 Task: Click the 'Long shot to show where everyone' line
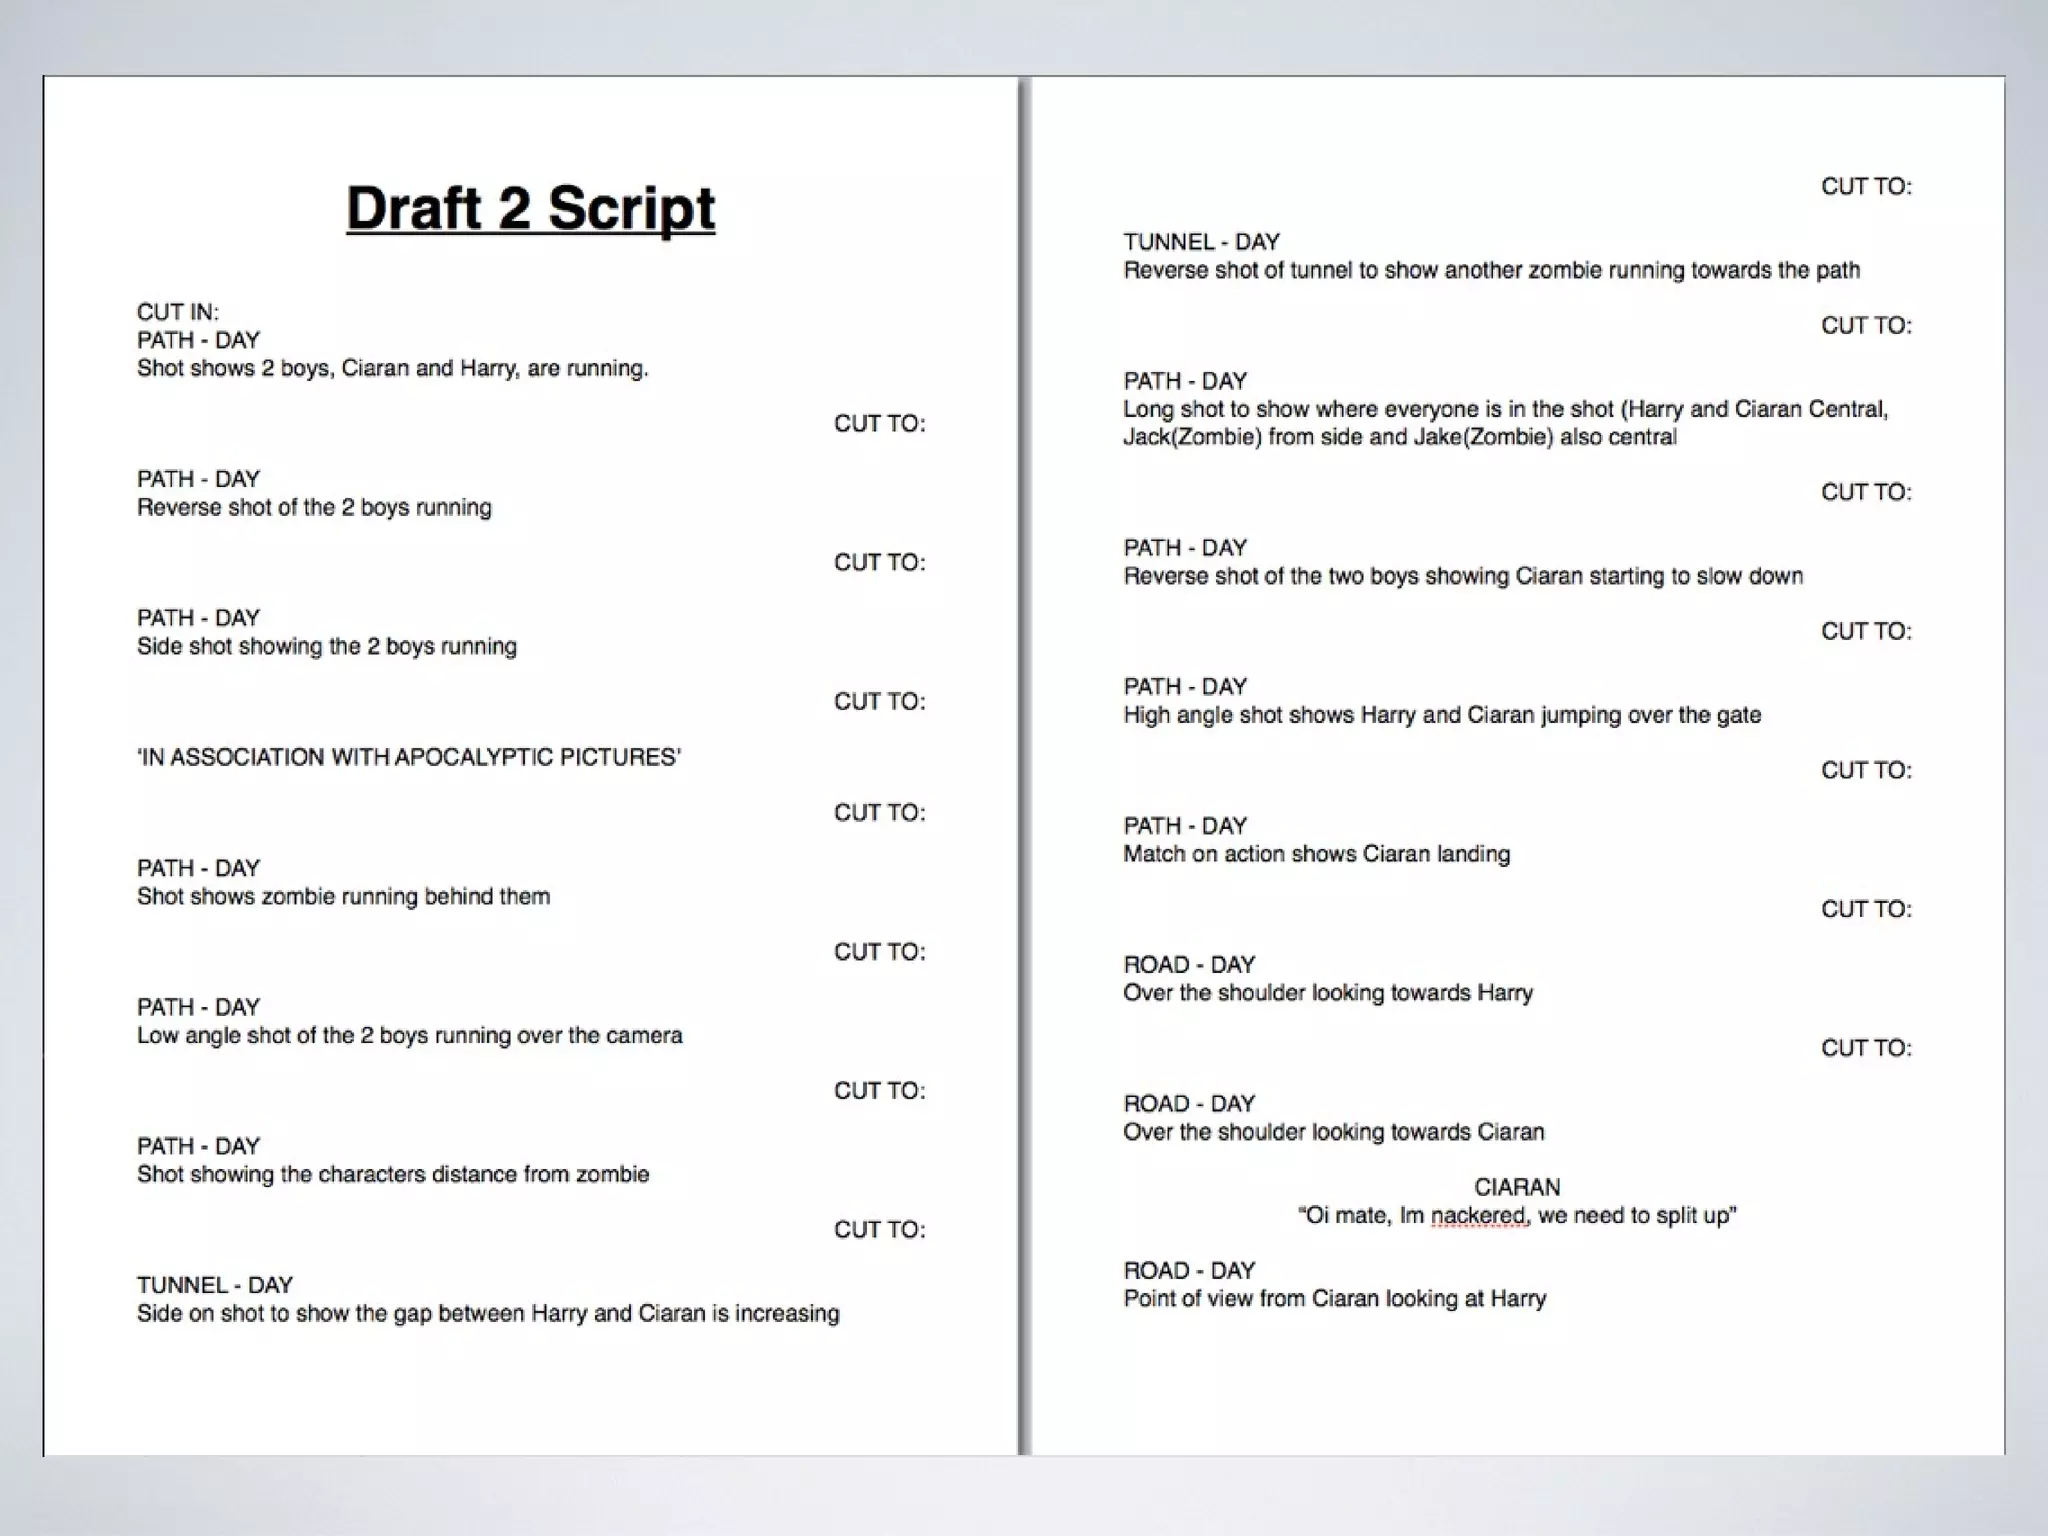click(x=1504, y=409)
